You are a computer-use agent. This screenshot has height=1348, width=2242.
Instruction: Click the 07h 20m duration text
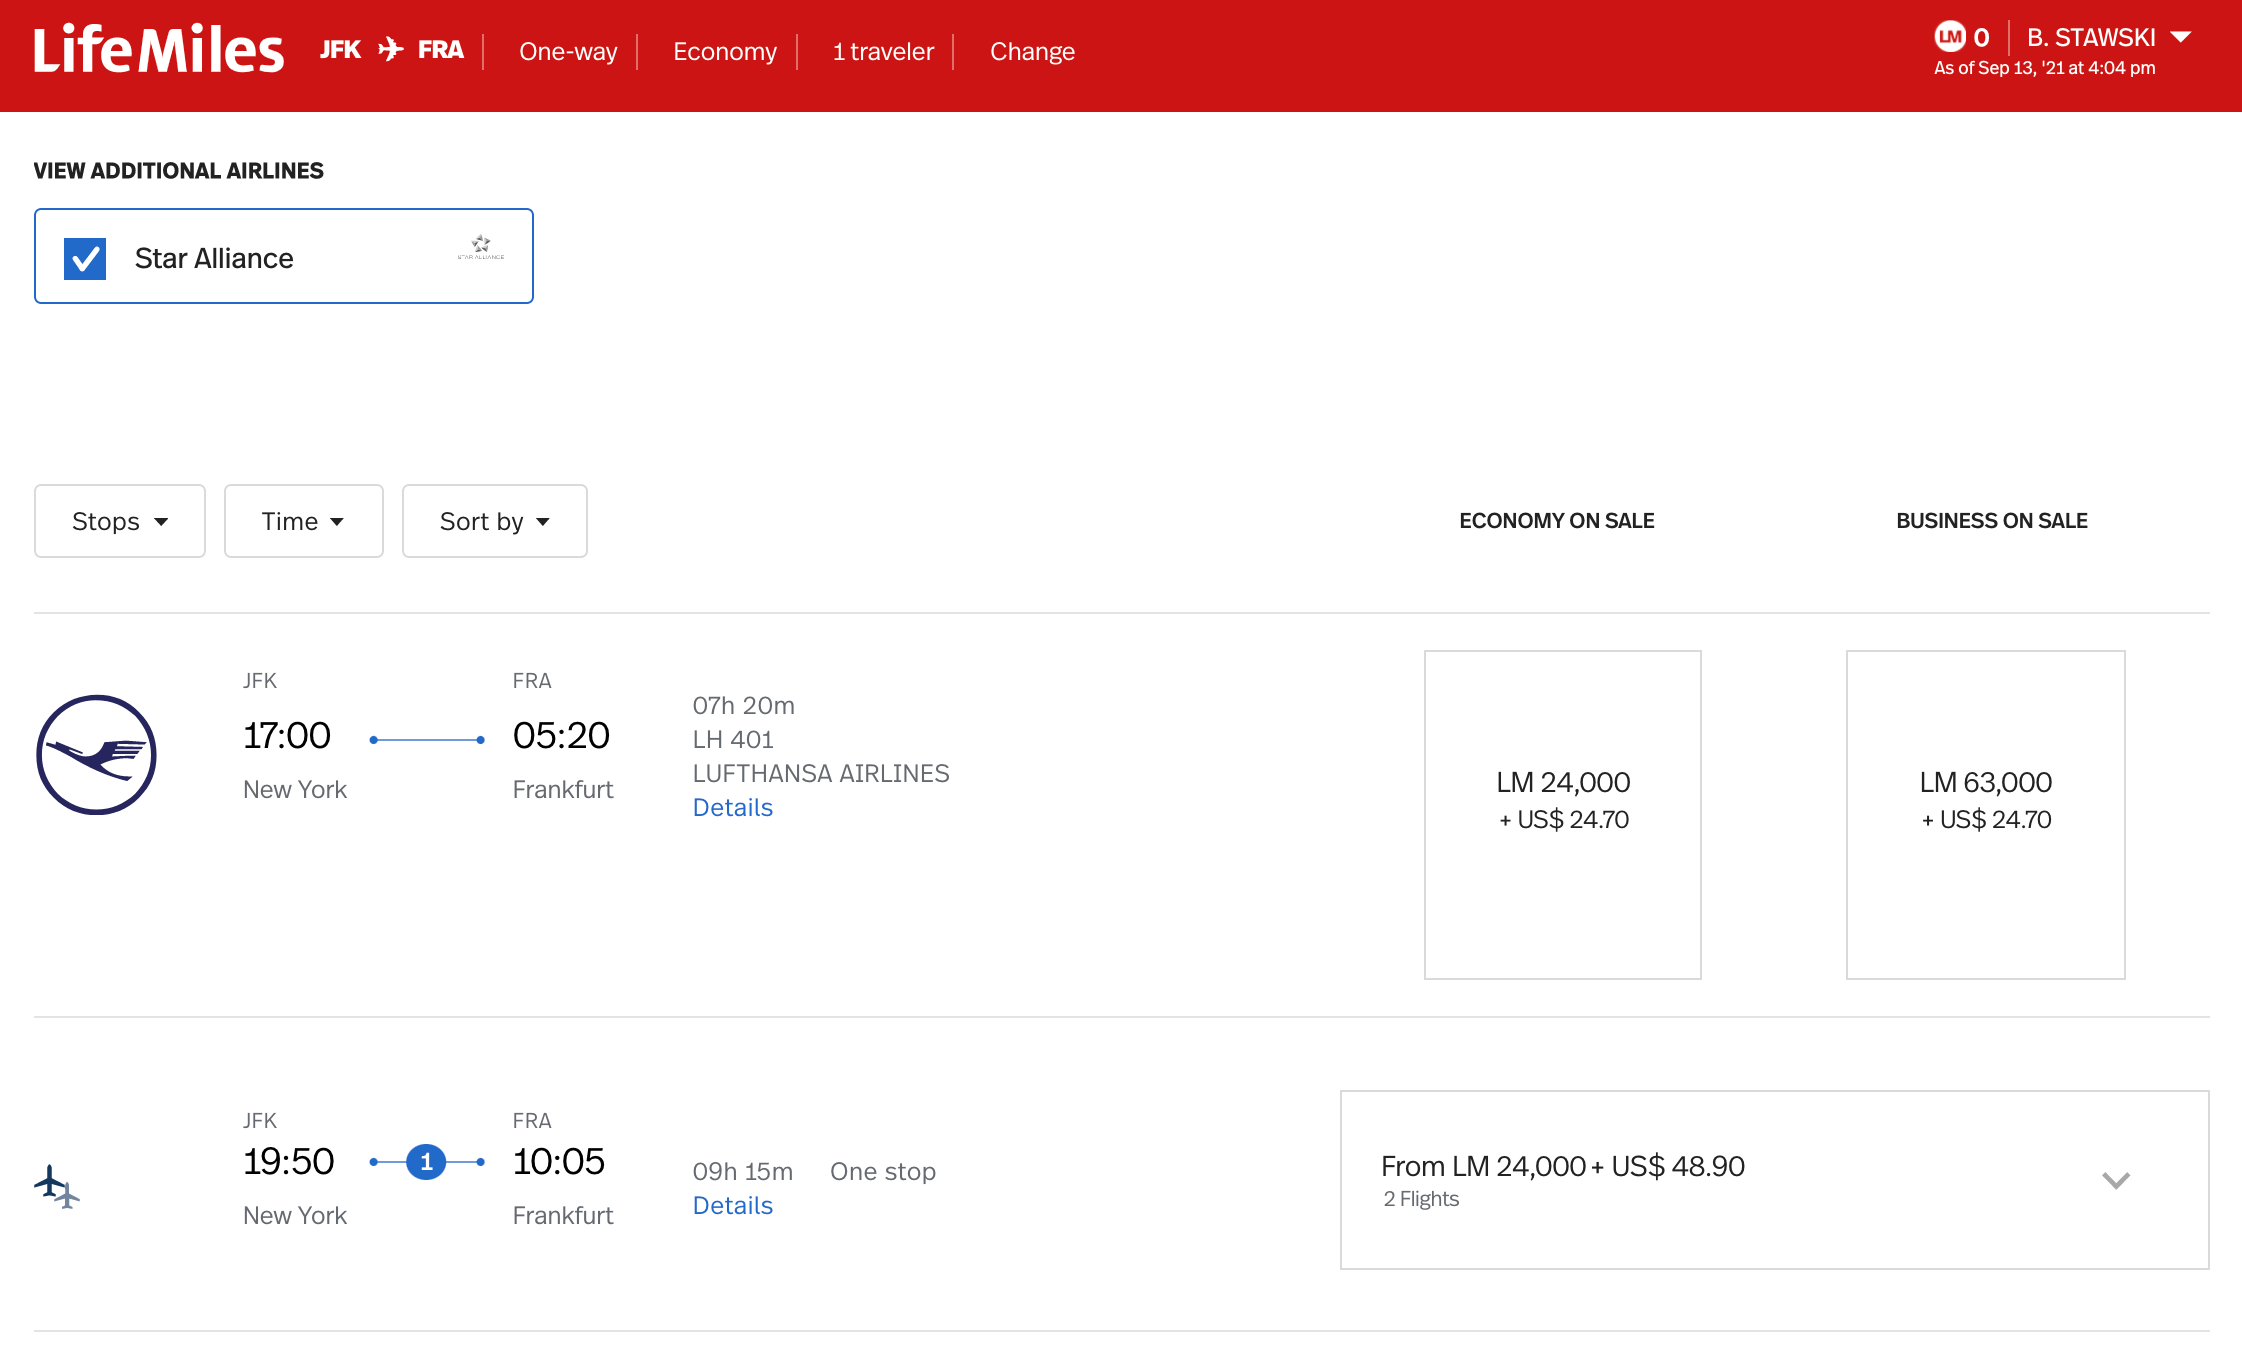[x=744, y=705]
